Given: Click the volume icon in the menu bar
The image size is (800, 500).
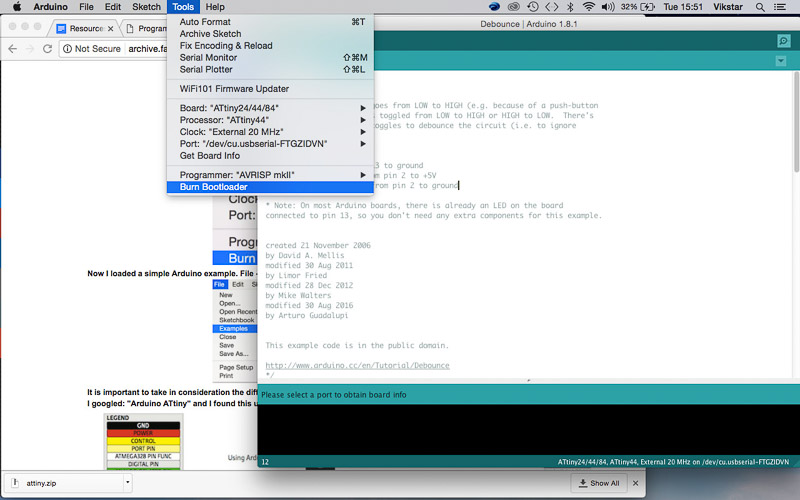Looking at the screenshot, I should click(607, 7).
